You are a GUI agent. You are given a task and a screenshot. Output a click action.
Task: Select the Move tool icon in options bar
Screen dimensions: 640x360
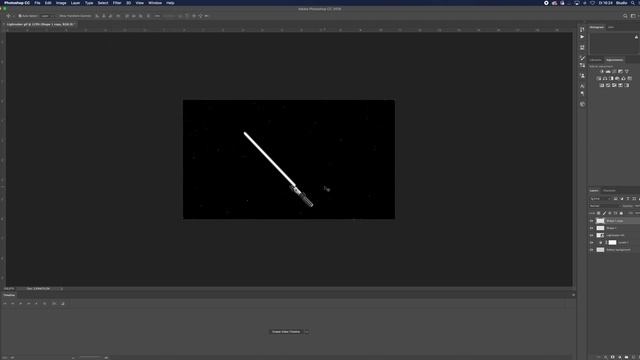point(8,16)
